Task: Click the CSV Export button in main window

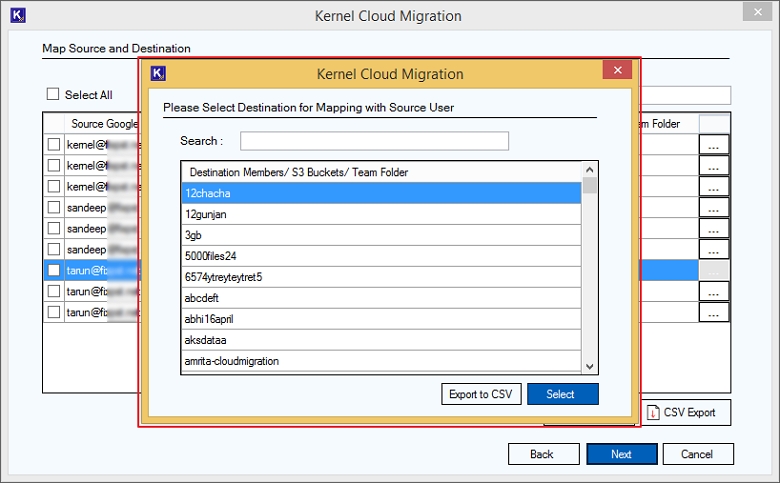Action: (x=686, y=412)
